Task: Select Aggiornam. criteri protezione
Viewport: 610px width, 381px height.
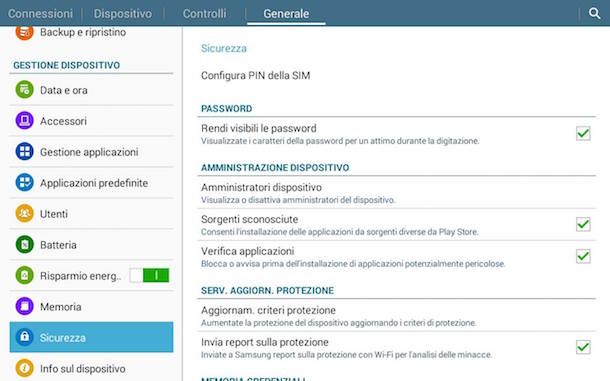Action: point(396,316)
